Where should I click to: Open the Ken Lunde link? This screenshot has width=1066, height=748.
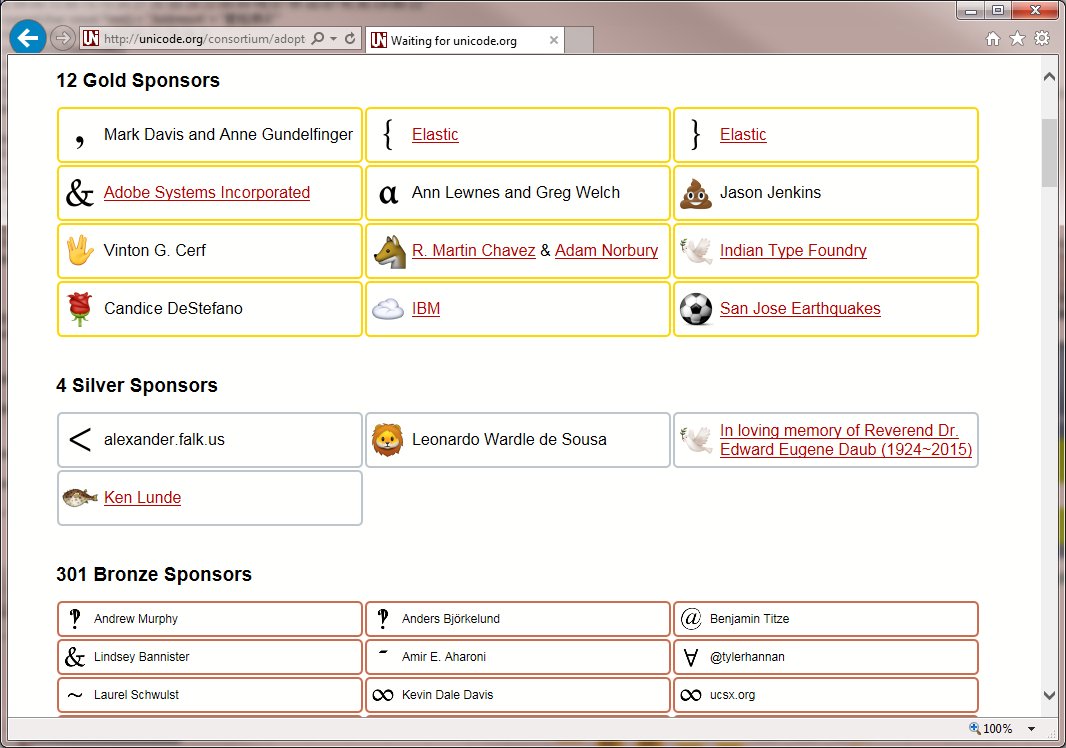point(143,497)
